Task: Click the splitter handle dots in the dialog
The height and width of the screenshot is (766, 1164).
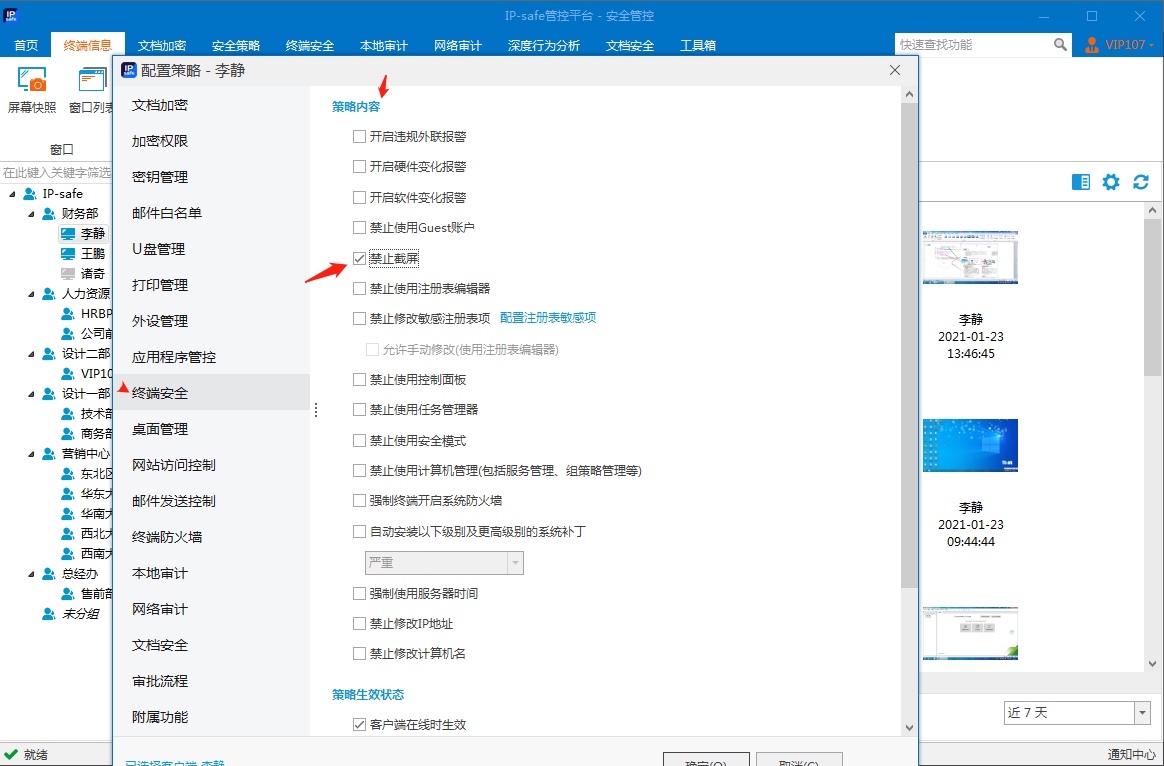Action: (x=316, y=410)
